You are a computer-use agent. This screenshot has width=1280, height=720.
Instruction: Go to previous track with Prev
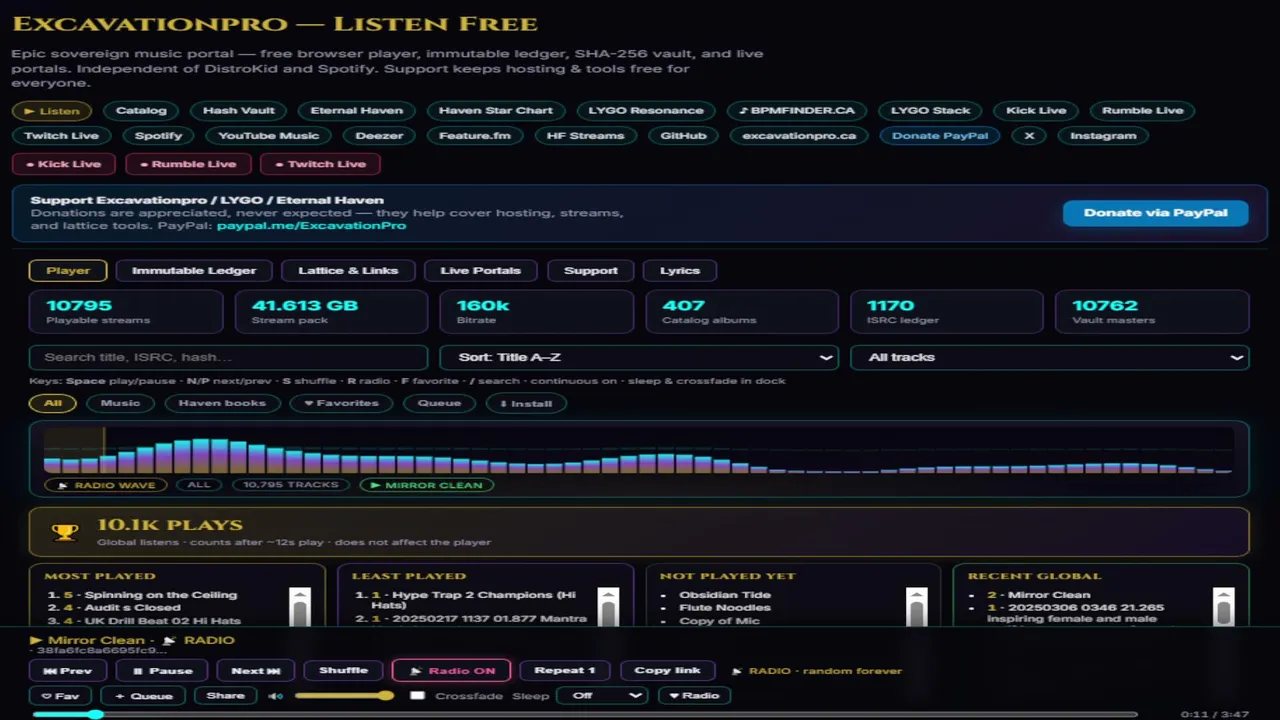pyautogui.click(x=68, y=671)
